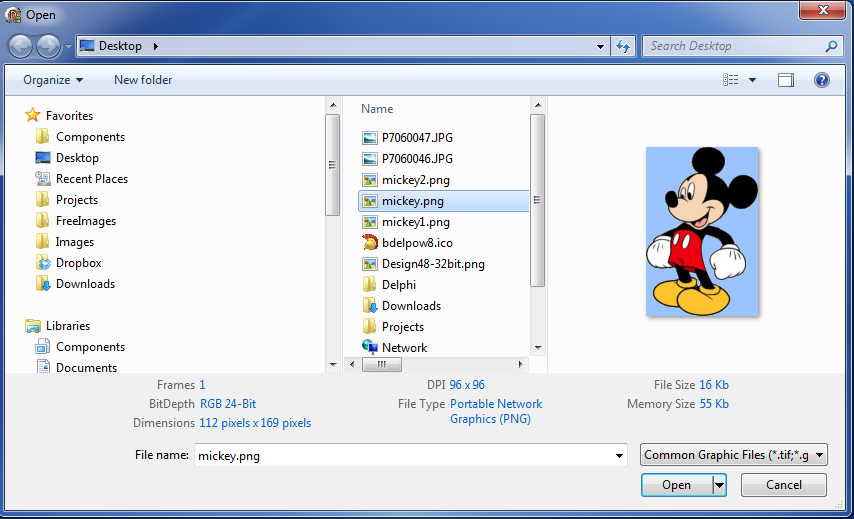Click the Open button
The width and height of the screenshot is (854, 519).
(676, 485)
